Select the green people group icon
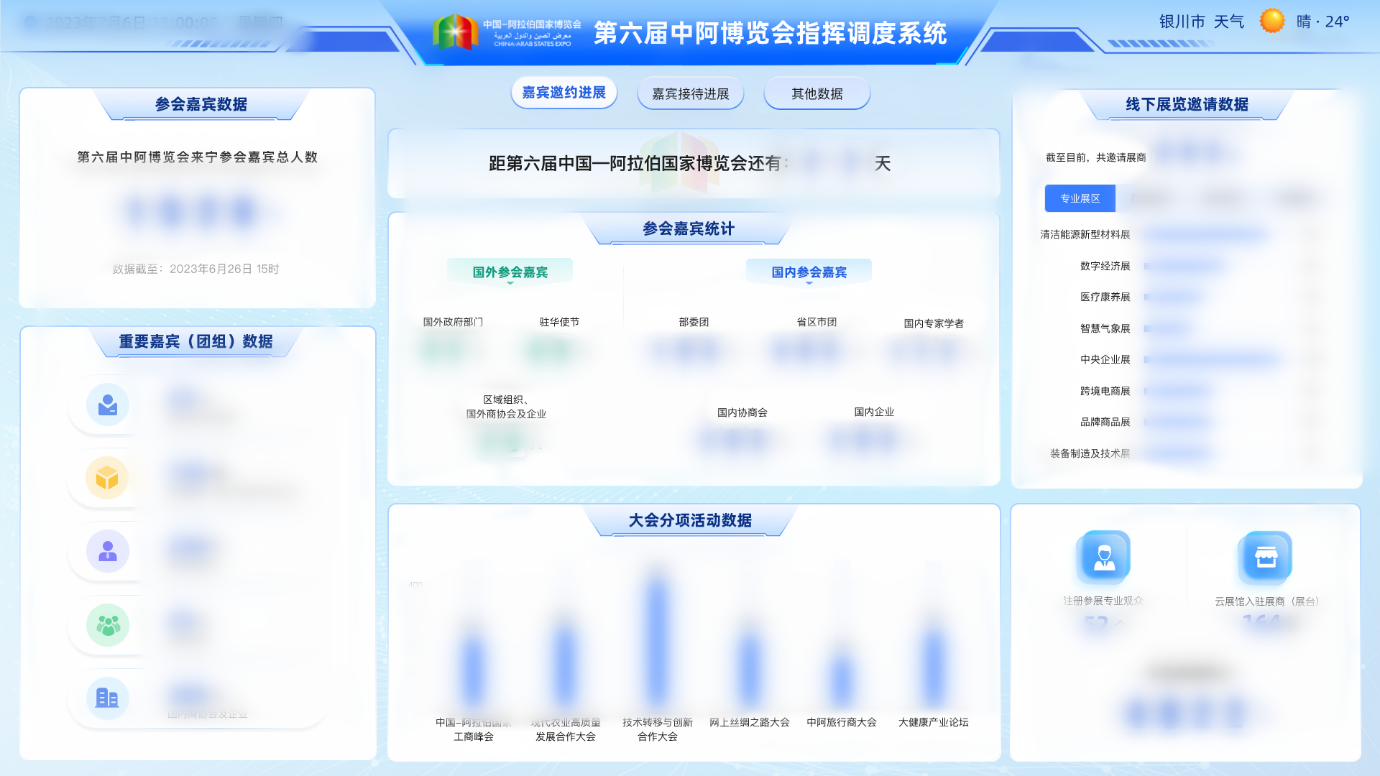The image size is (1380, 776). pyautogui.click(x=107, y=625)
